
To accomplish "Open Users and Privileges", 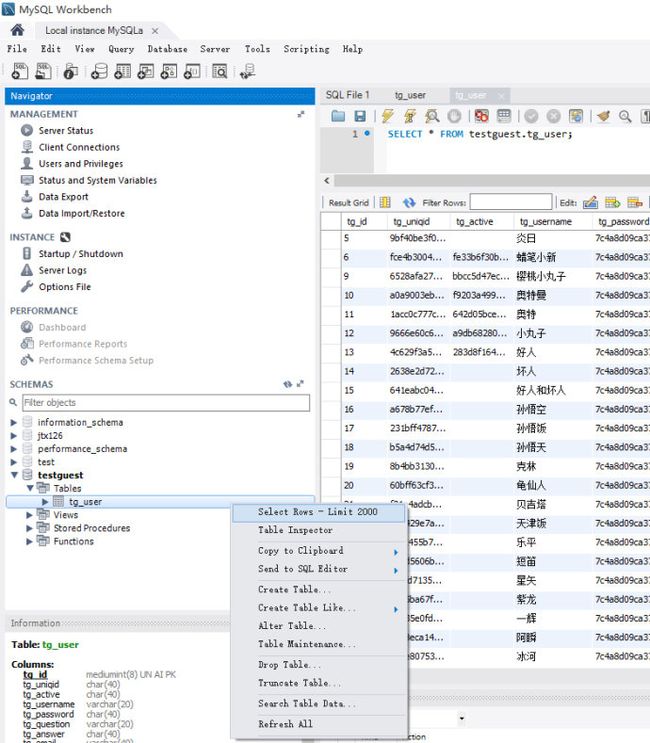I will pos(81,163).
